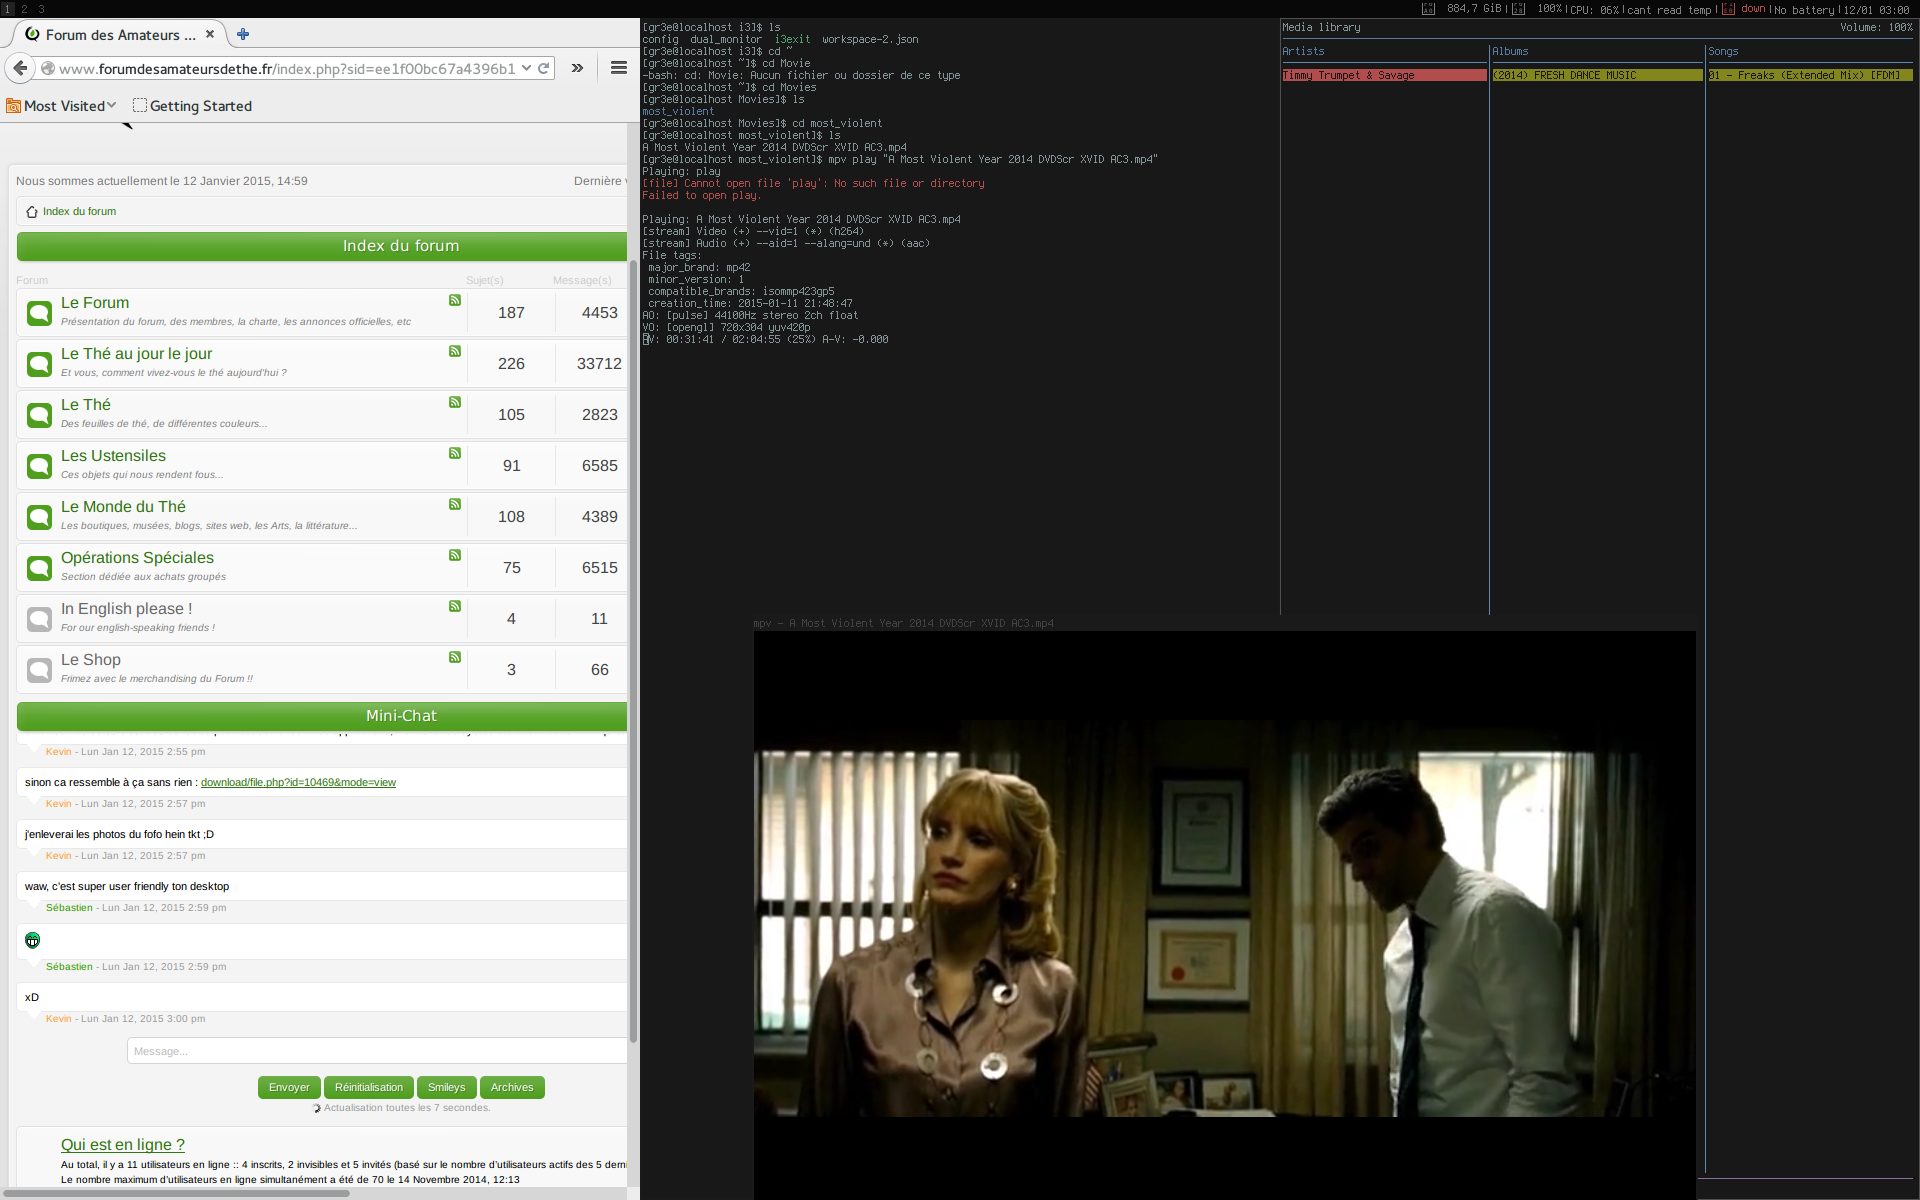Open the Opérations Spéciales section
This screenshot has width=1920, height=1200.
tap(137, 558)
